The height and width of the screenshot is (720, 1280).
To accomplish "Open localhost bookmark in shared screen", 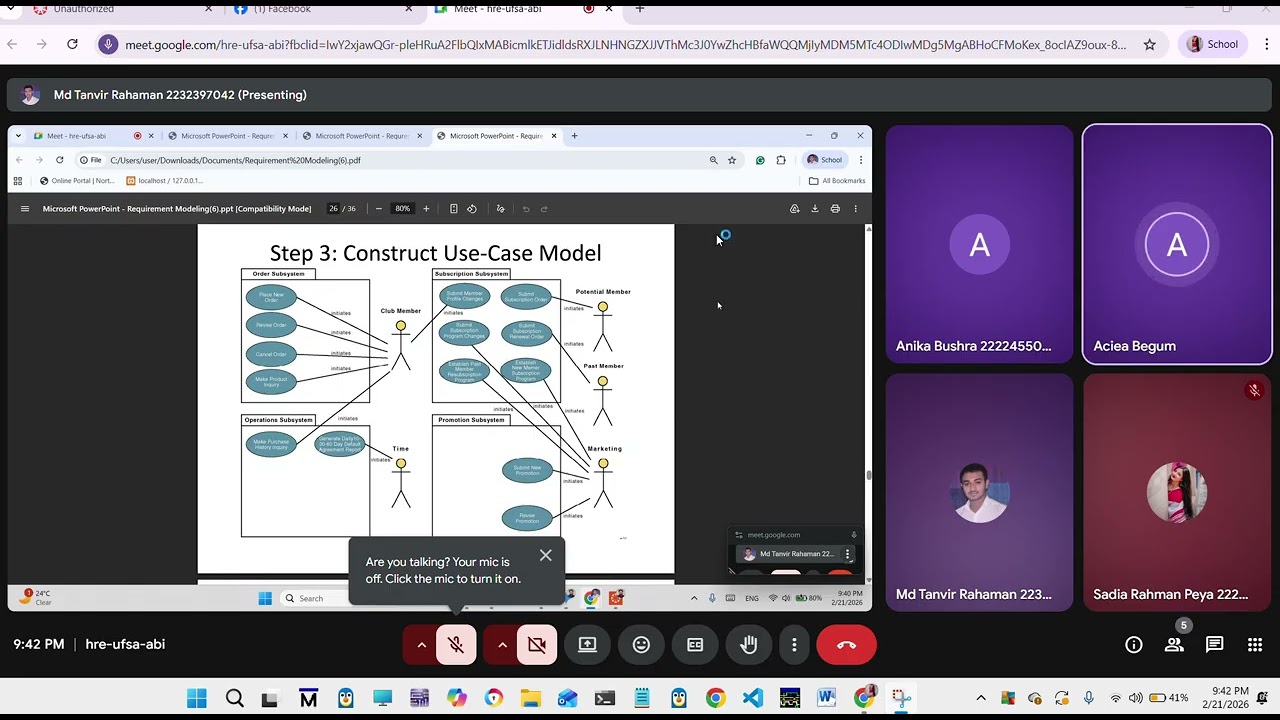I will pyautogui.click(x=165, y=181).
